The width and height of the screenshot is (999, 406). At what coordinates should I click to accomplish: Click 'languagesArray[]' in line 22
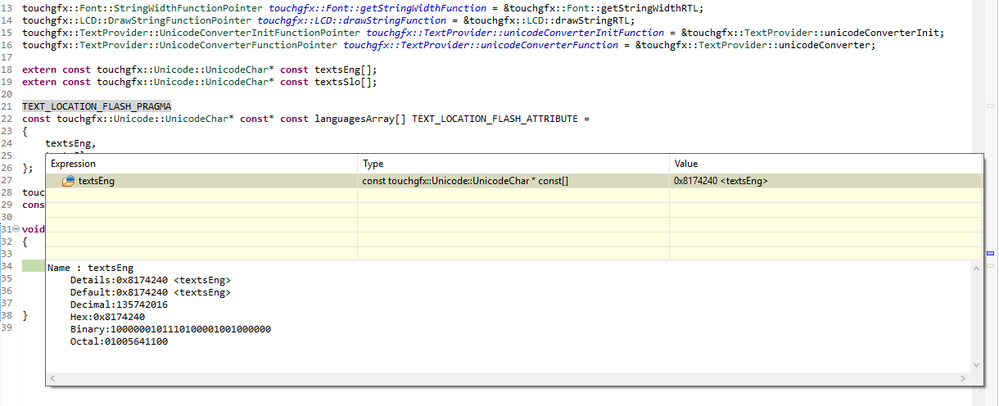coord(361,119)
